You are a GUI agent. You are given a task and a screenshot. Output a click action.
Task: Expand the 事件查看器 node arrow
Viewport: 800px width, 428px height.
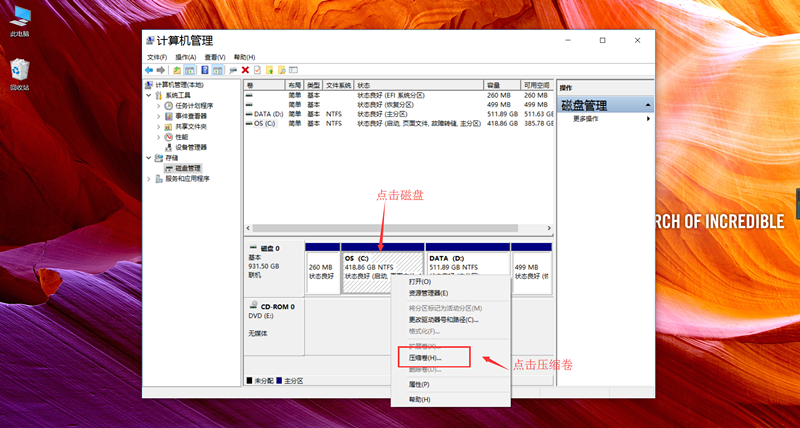[159, 116]
